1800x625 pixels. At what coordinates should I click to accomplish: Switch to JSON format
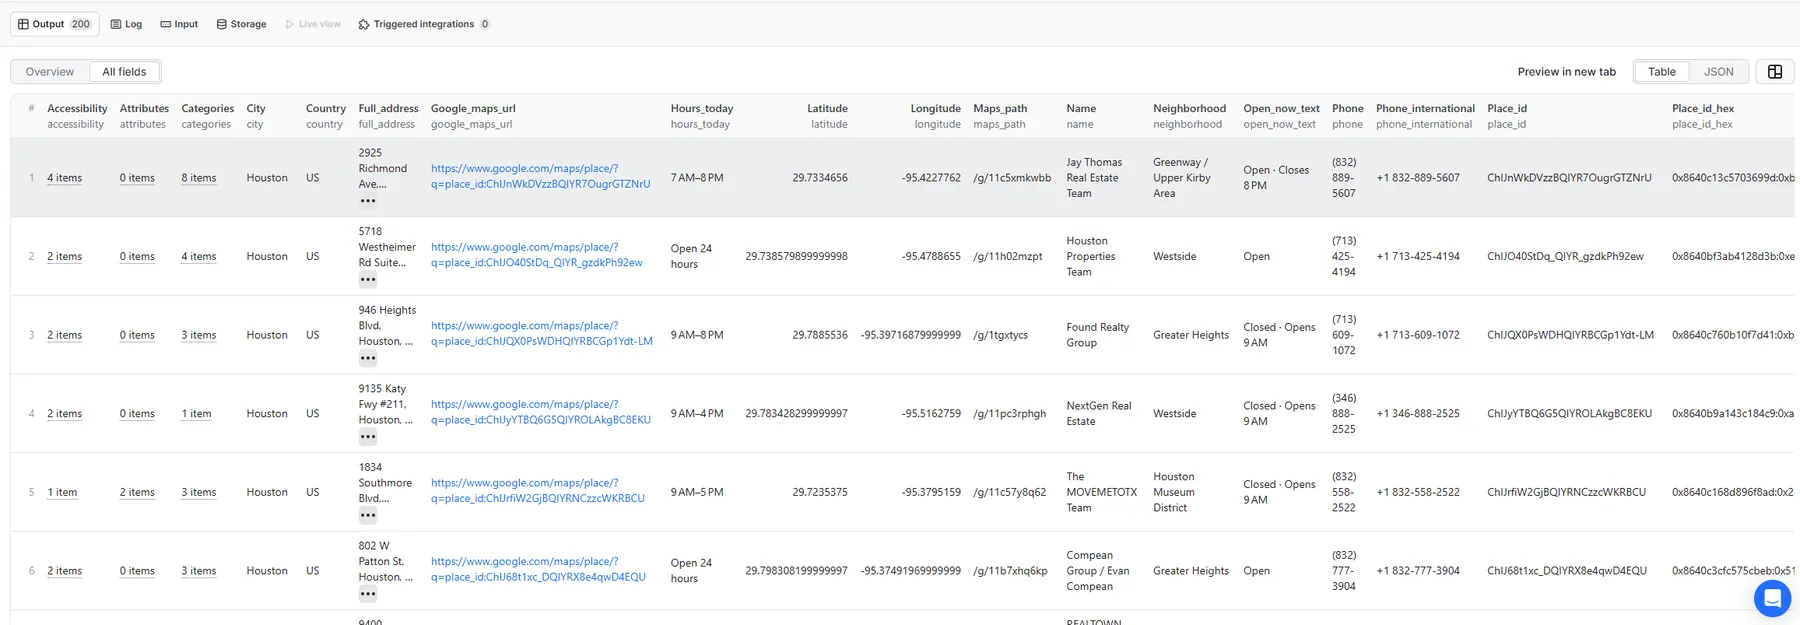point(1718,72)
